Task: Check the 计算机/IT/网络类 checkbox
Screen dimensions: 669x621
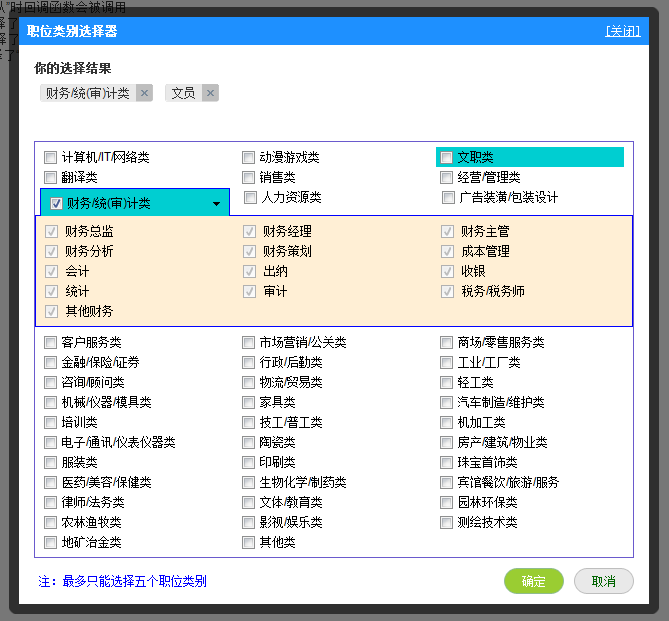Action: point(51,157)
